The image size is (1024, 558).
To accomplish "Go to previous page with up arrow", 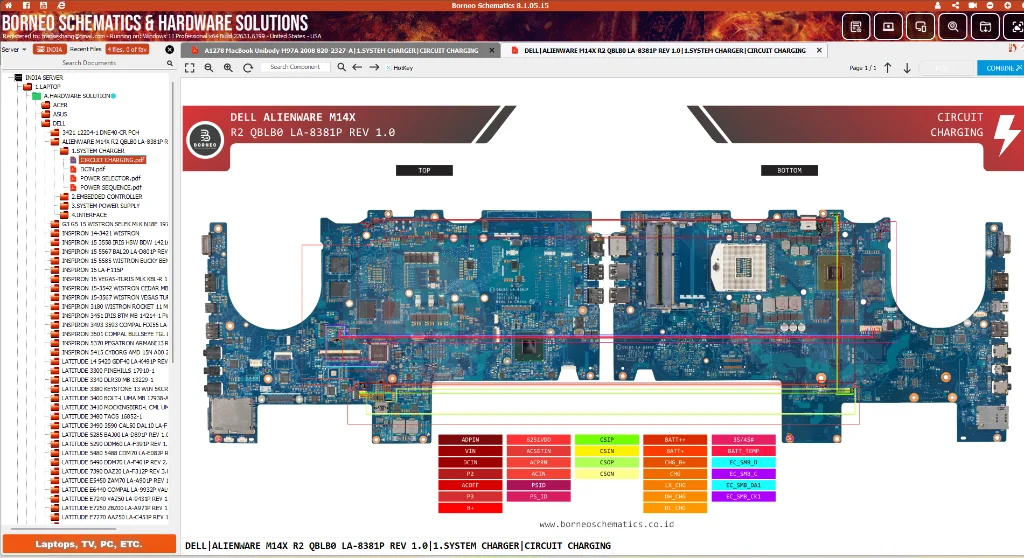I will (888, 67).
